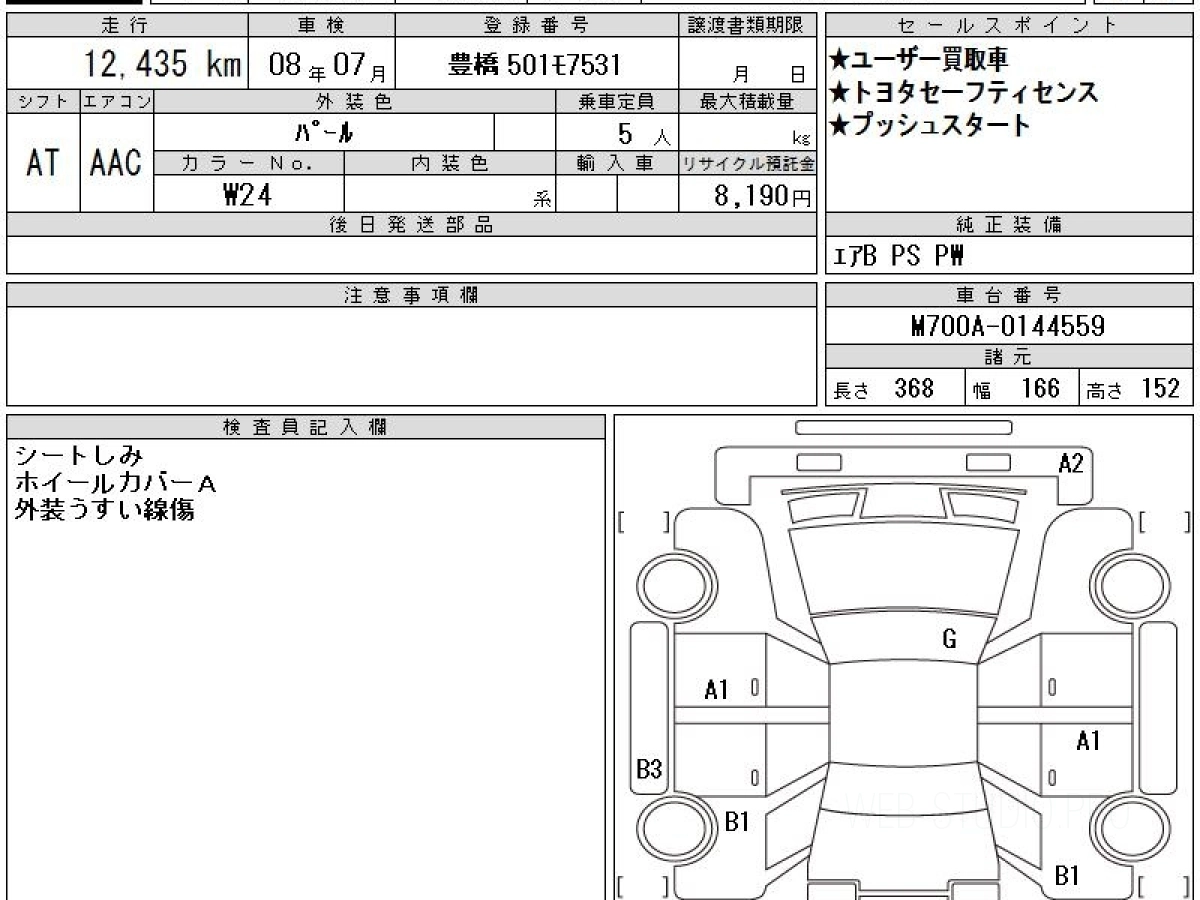Click the 輸入車 header

[x=617, y=163]
